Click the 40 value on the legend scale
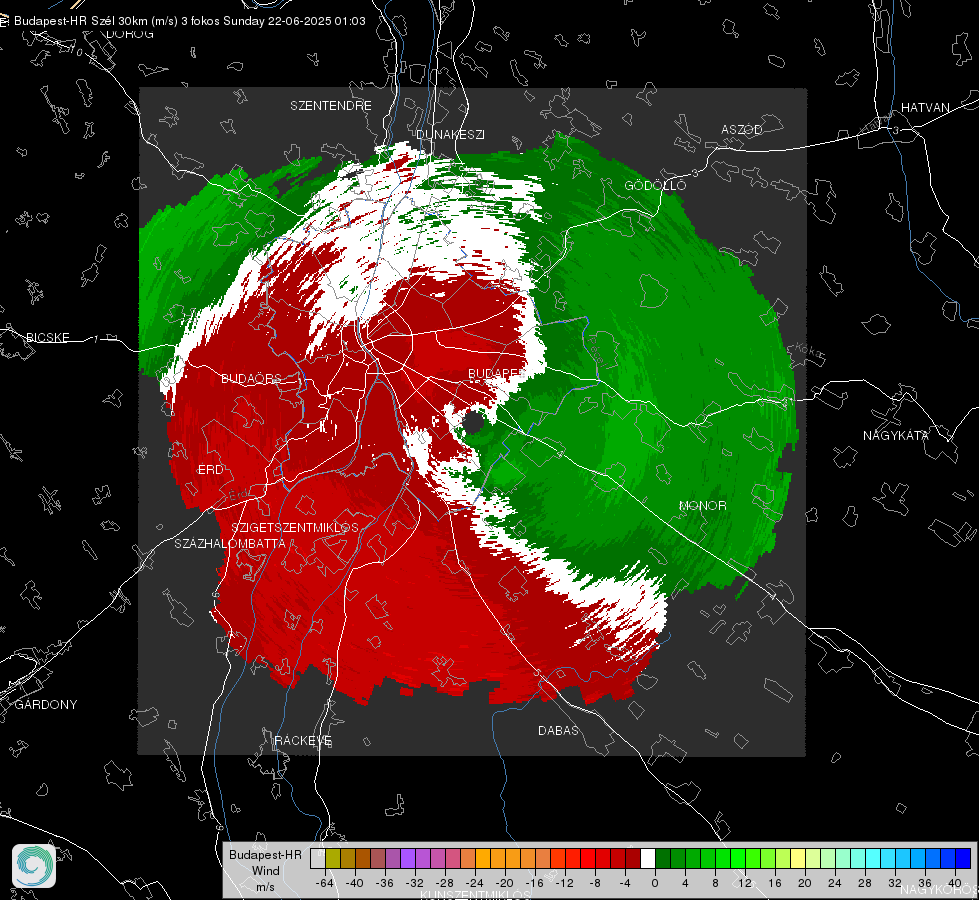The height and width of the screenshot is (900, 979). (x=954, y=883)
